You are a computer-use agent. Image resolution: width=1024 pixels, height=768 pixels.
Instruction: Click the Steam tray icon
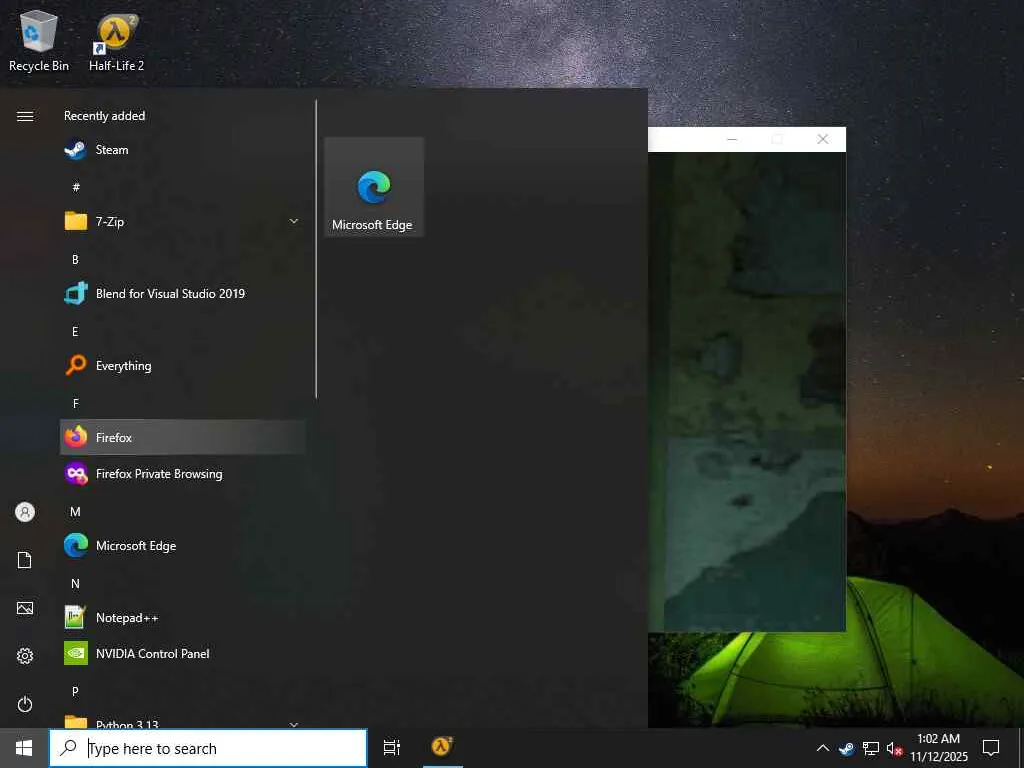[847, 748]
